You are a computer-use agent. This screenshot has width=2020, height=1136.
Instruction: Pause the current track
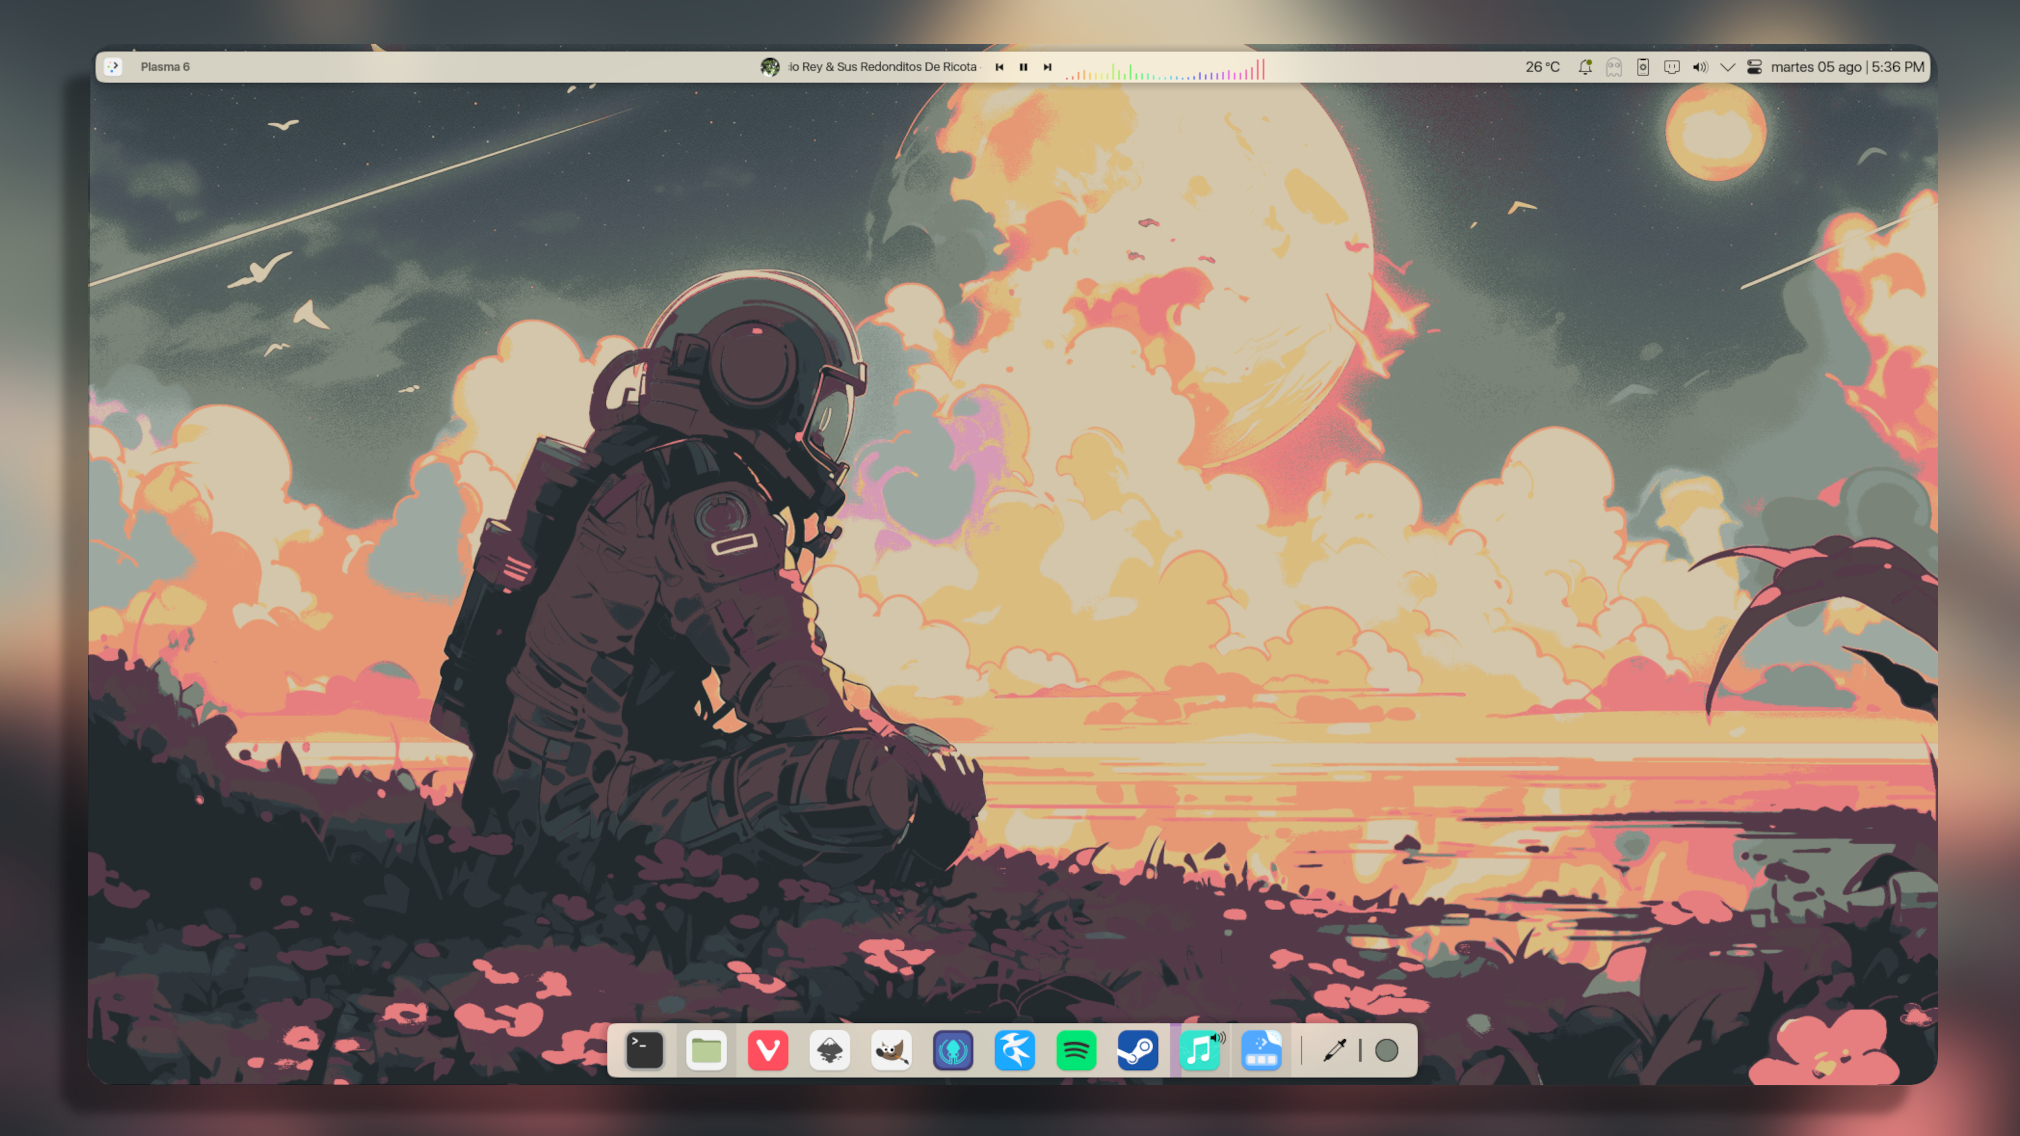(x=1023, y=67)
